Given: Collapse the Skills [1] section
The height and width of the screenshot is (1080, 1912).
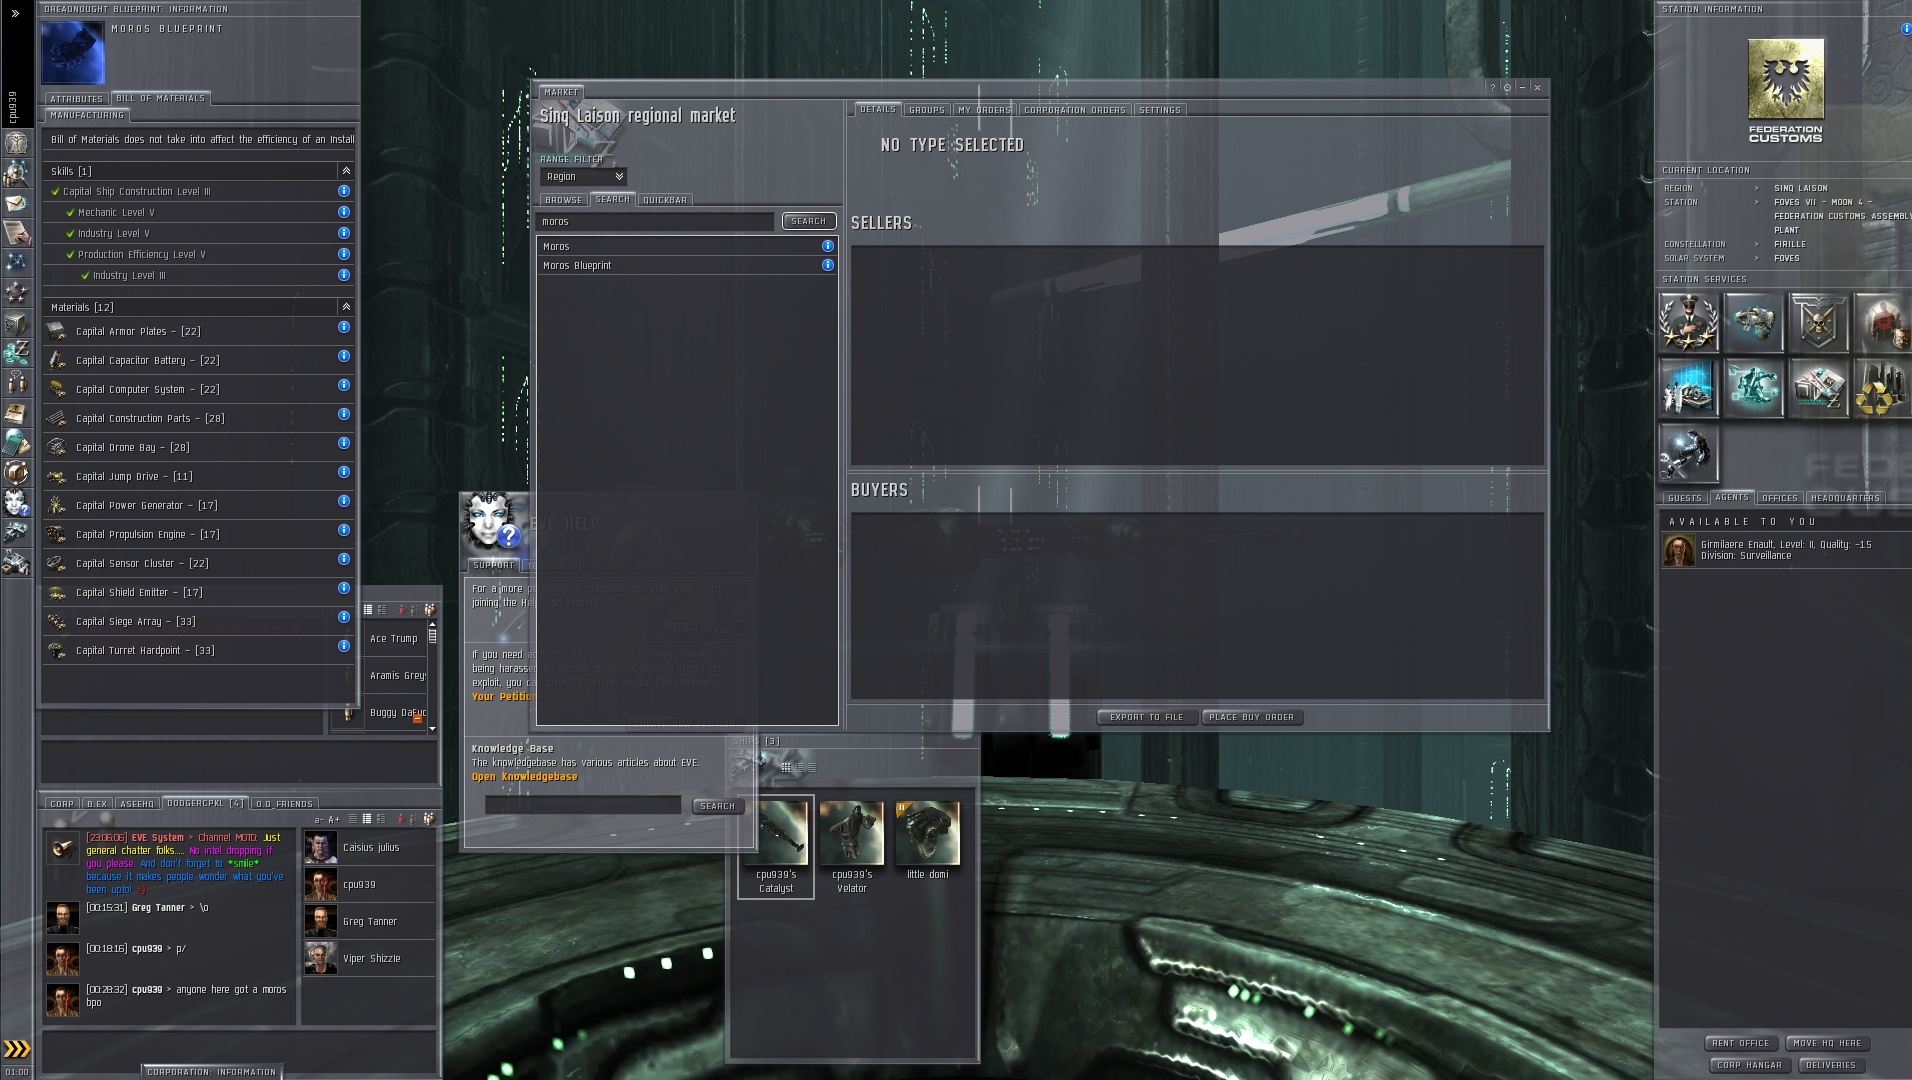Looking at the screenshot, I should click(x=346, y=171).
